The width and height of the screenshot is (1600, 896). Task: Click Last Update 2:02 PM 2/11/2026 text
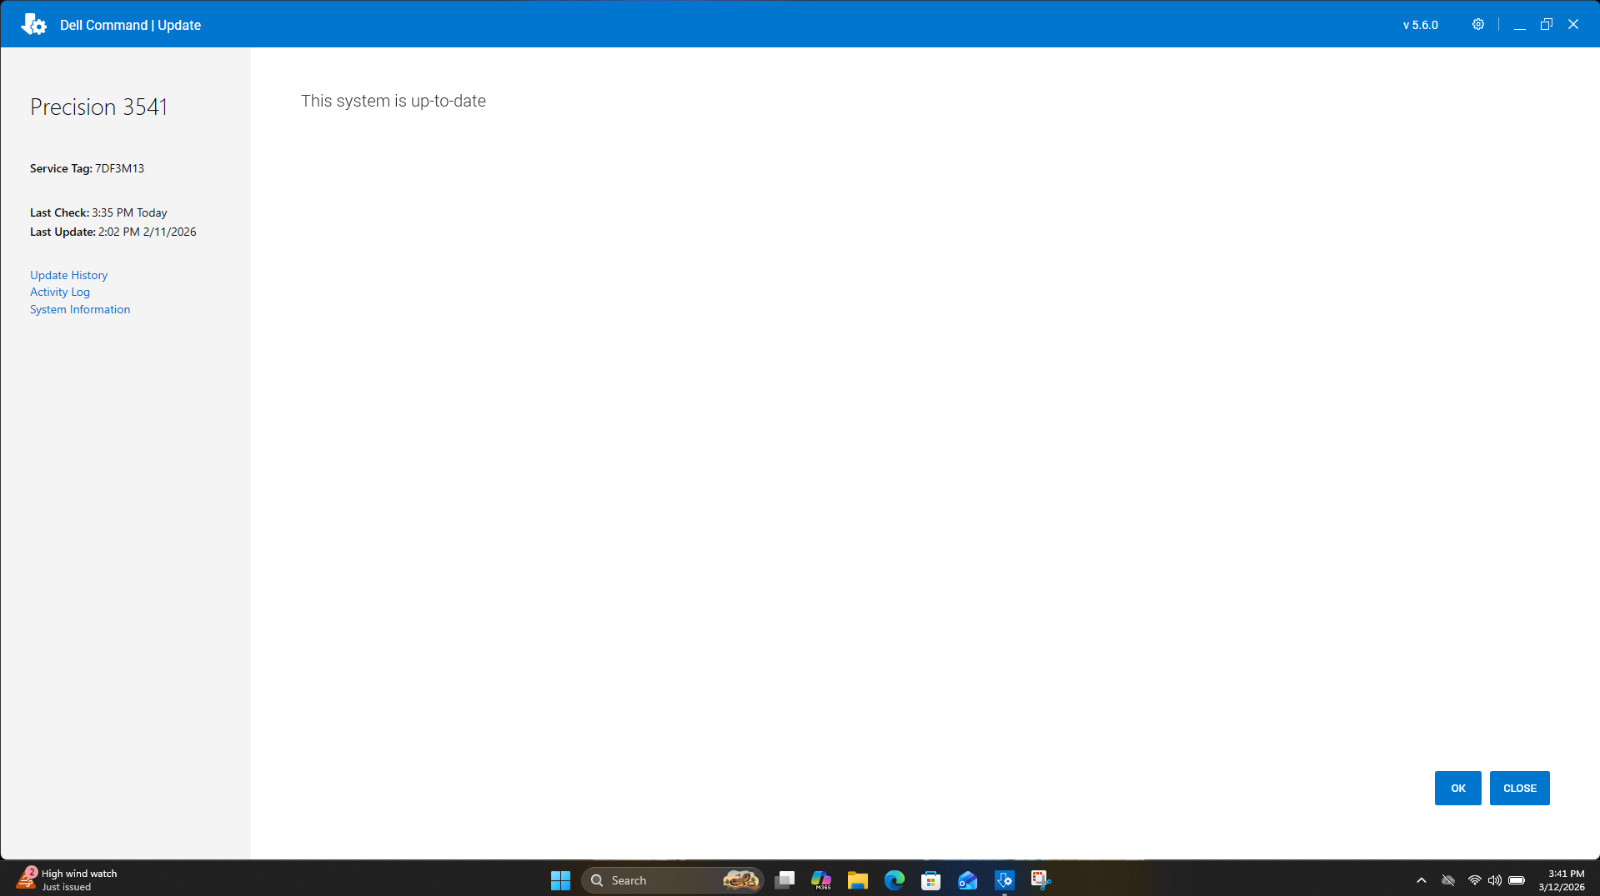point(113,232)
